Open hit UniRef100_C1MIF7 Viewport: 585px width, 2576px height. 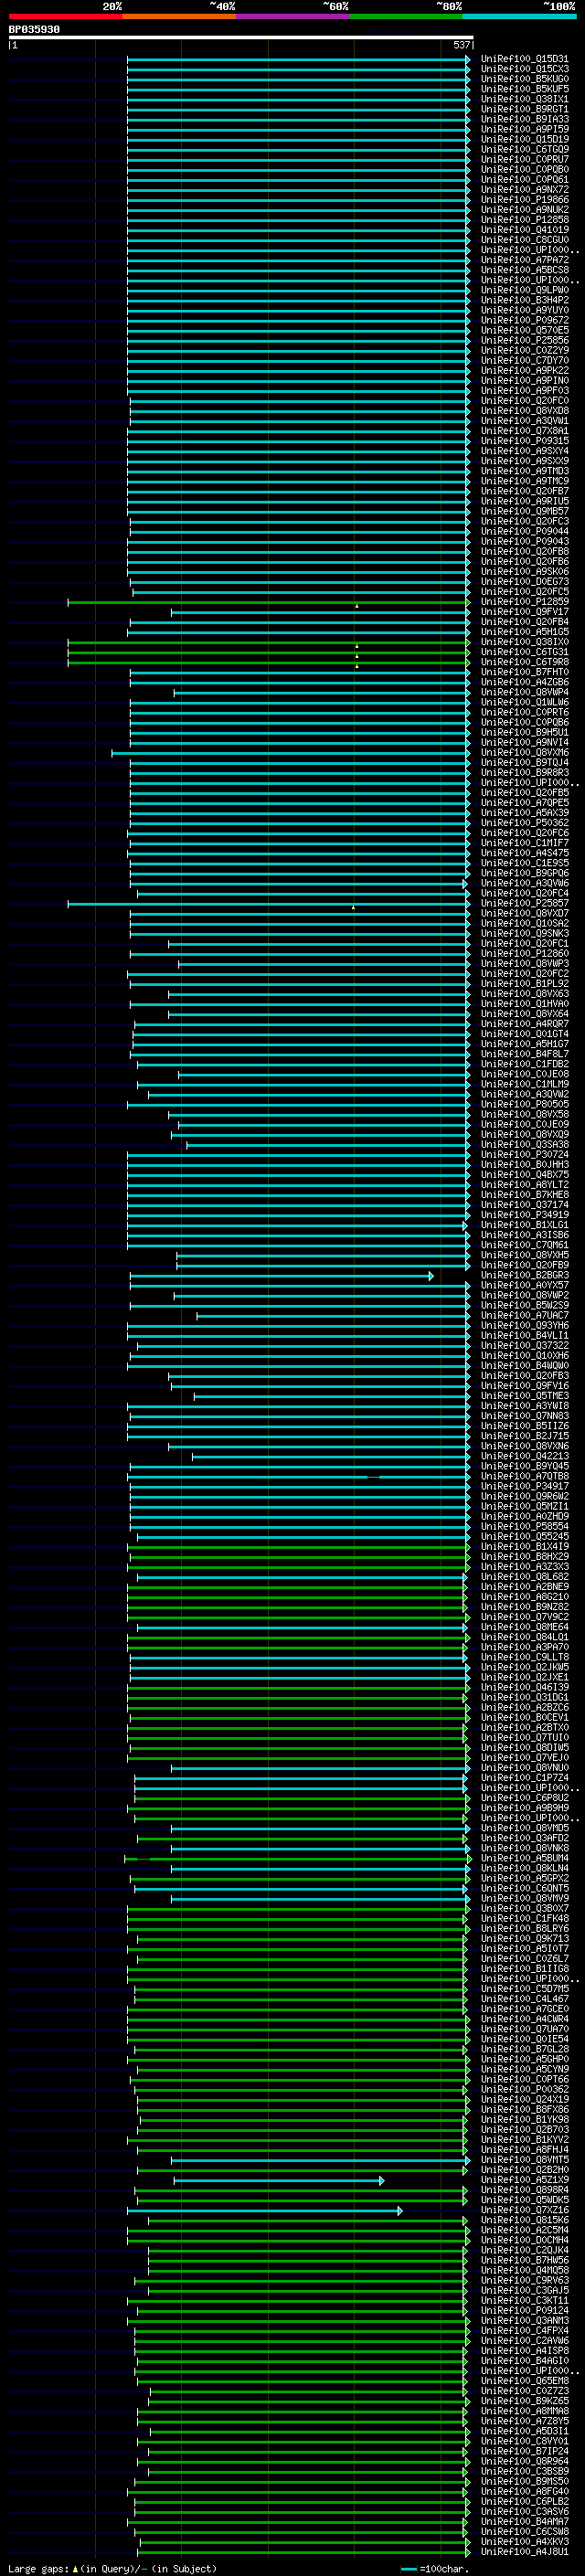[x=524, y=843]
